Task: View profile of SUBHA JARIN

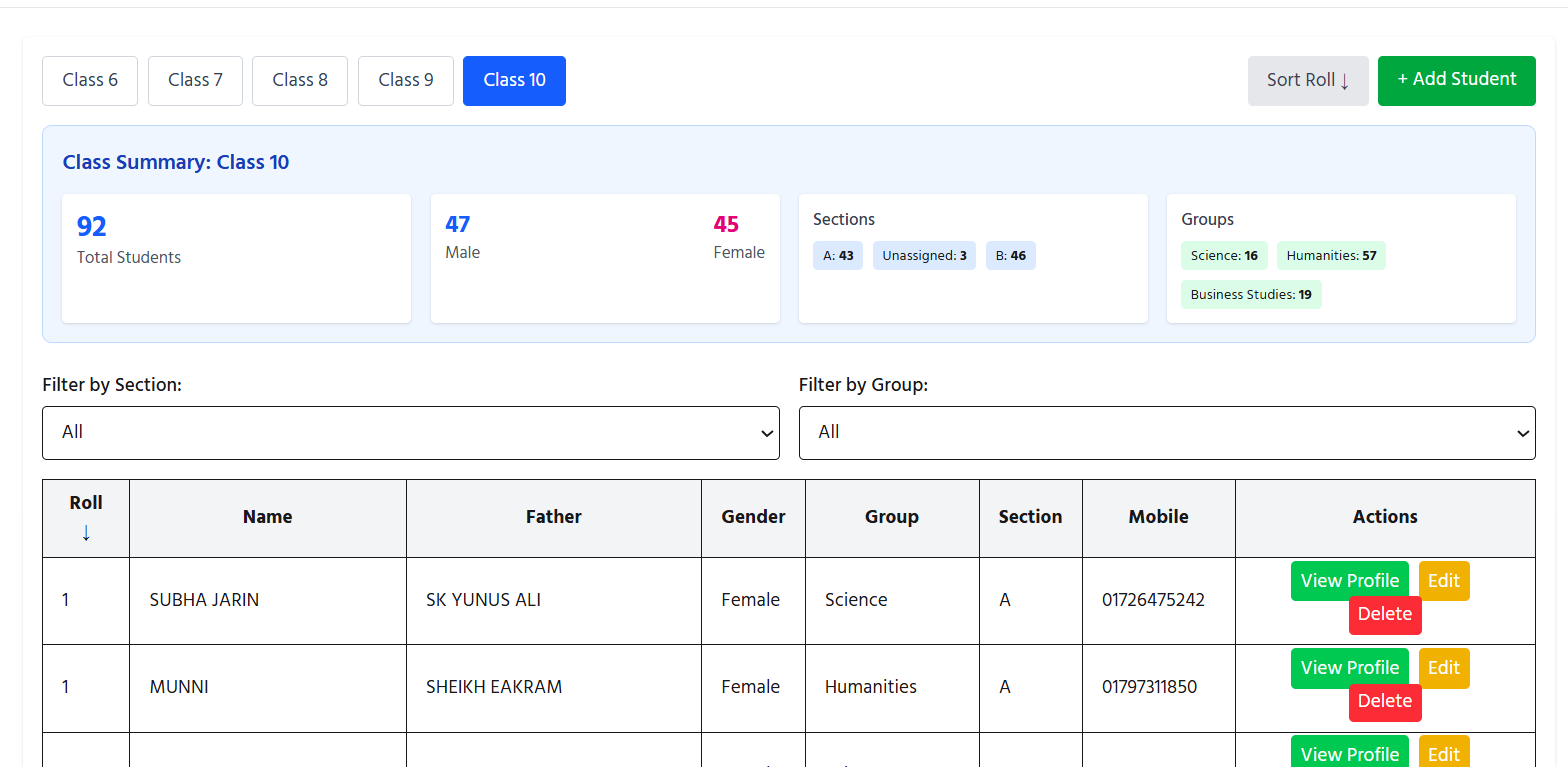Action: pos(1350,581)
